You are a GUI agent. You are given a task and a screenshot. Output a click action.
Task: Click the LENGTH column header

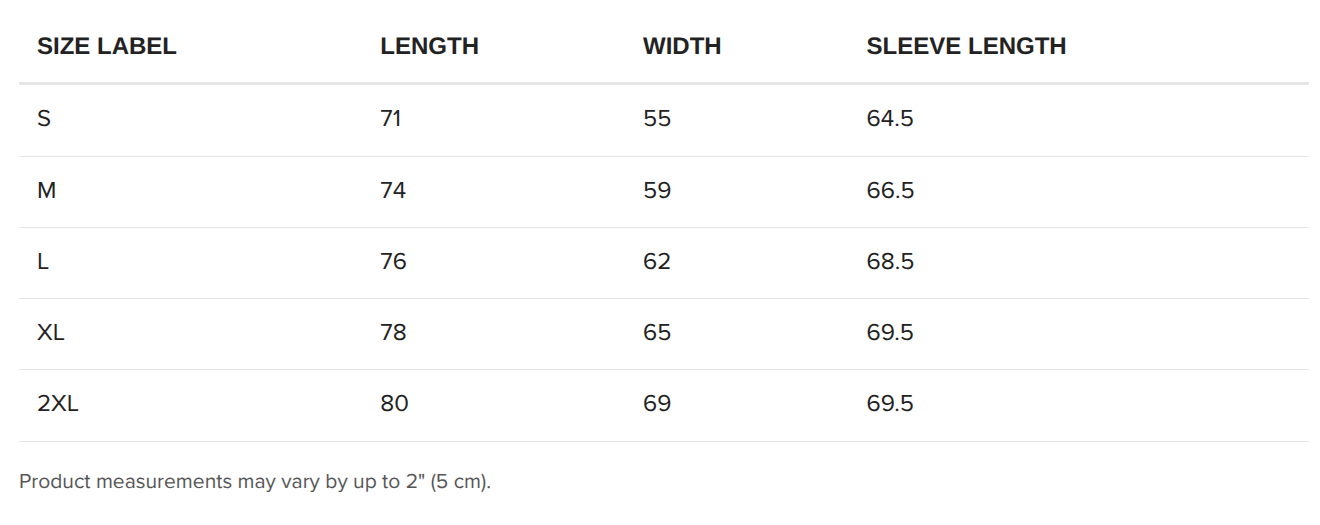click(429, 46)
